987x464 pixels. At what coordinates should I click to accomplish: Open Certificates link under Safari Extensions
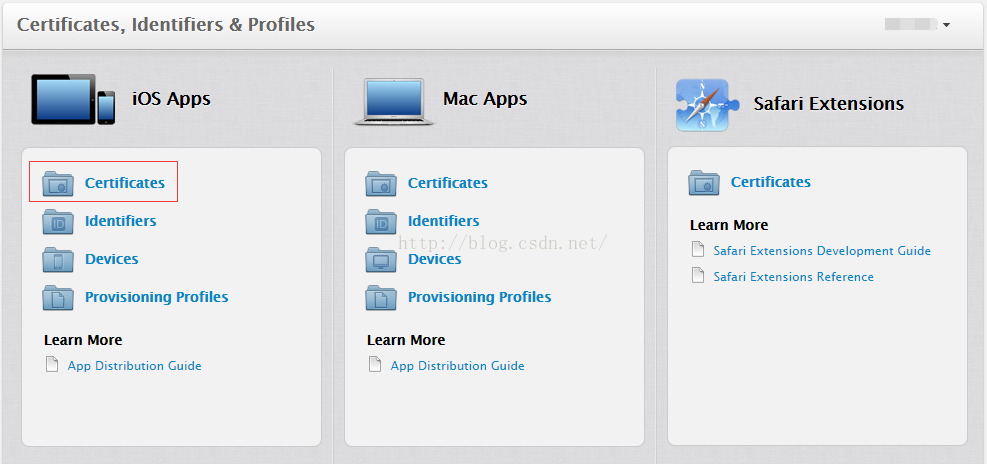coord(770,182)
